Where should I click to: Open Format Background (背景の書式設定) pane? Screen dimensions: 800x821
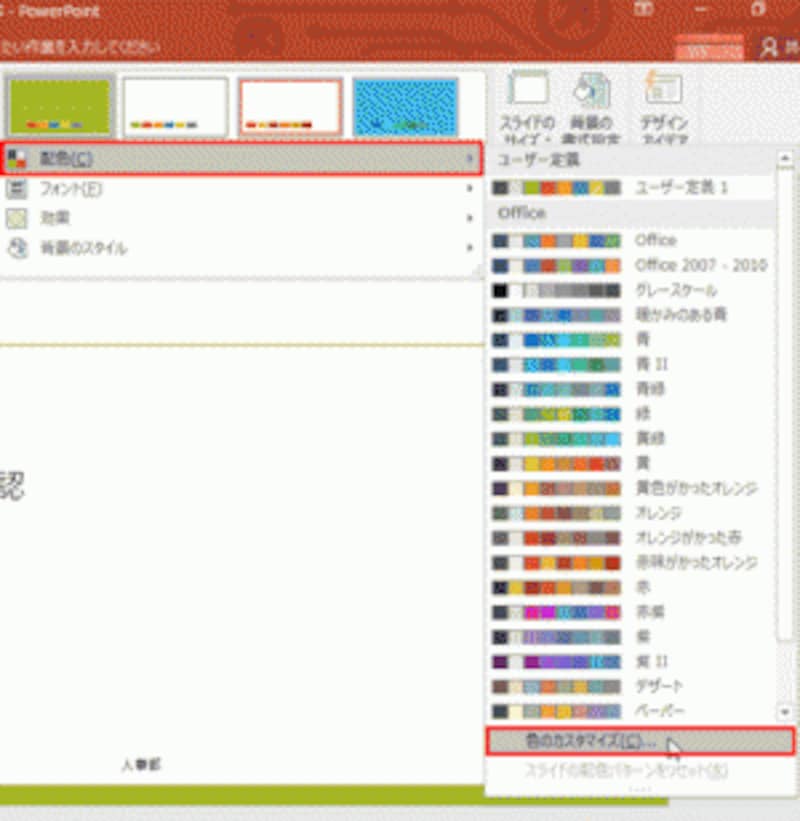tap(591, 107)
